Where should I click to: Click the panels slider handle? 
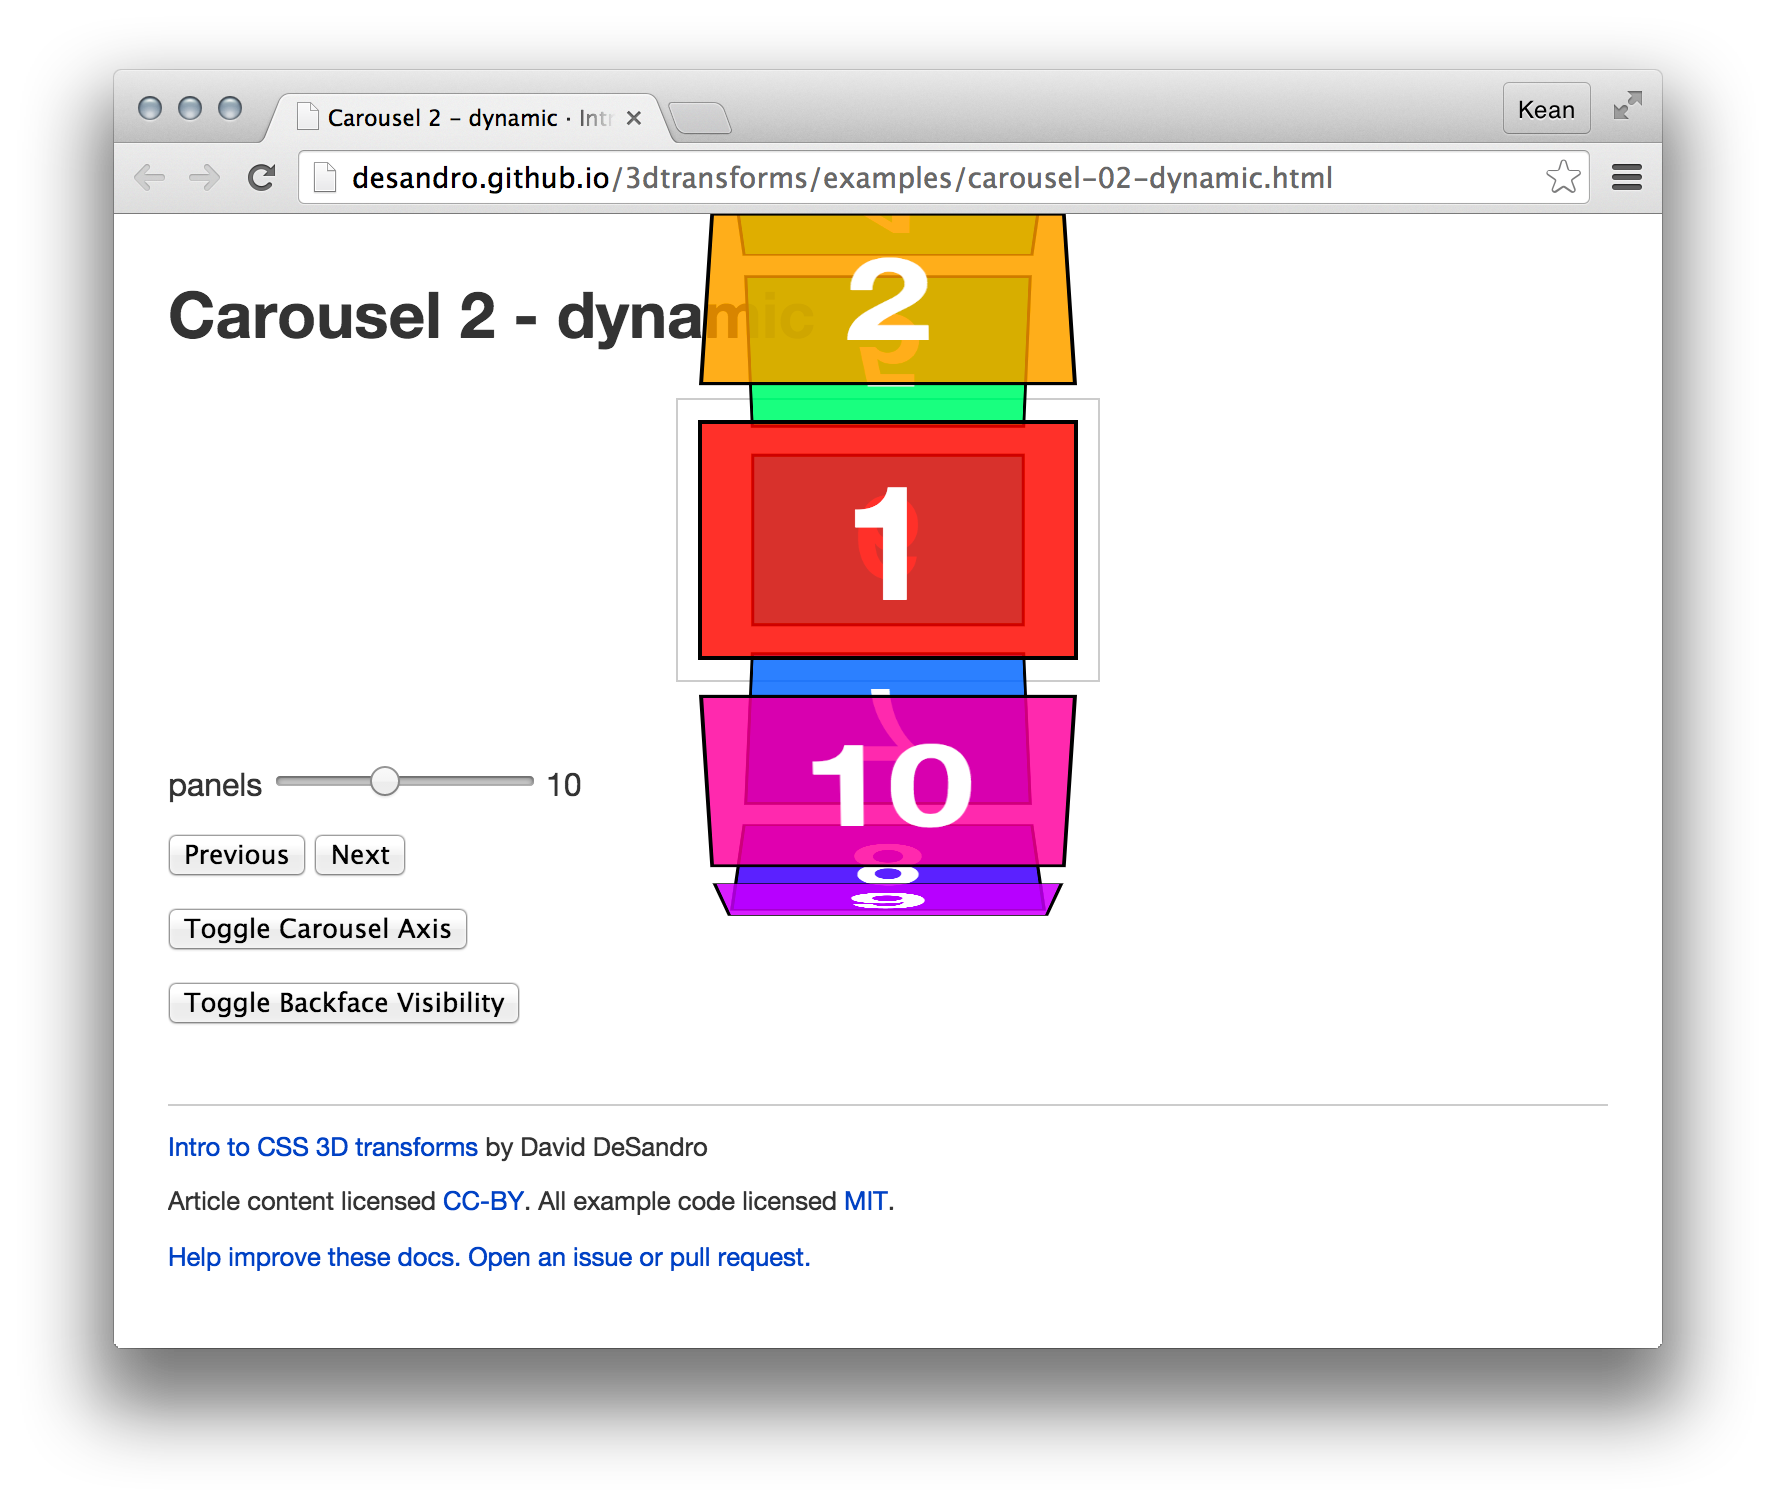pyautogui.click(x=385, y=782)
